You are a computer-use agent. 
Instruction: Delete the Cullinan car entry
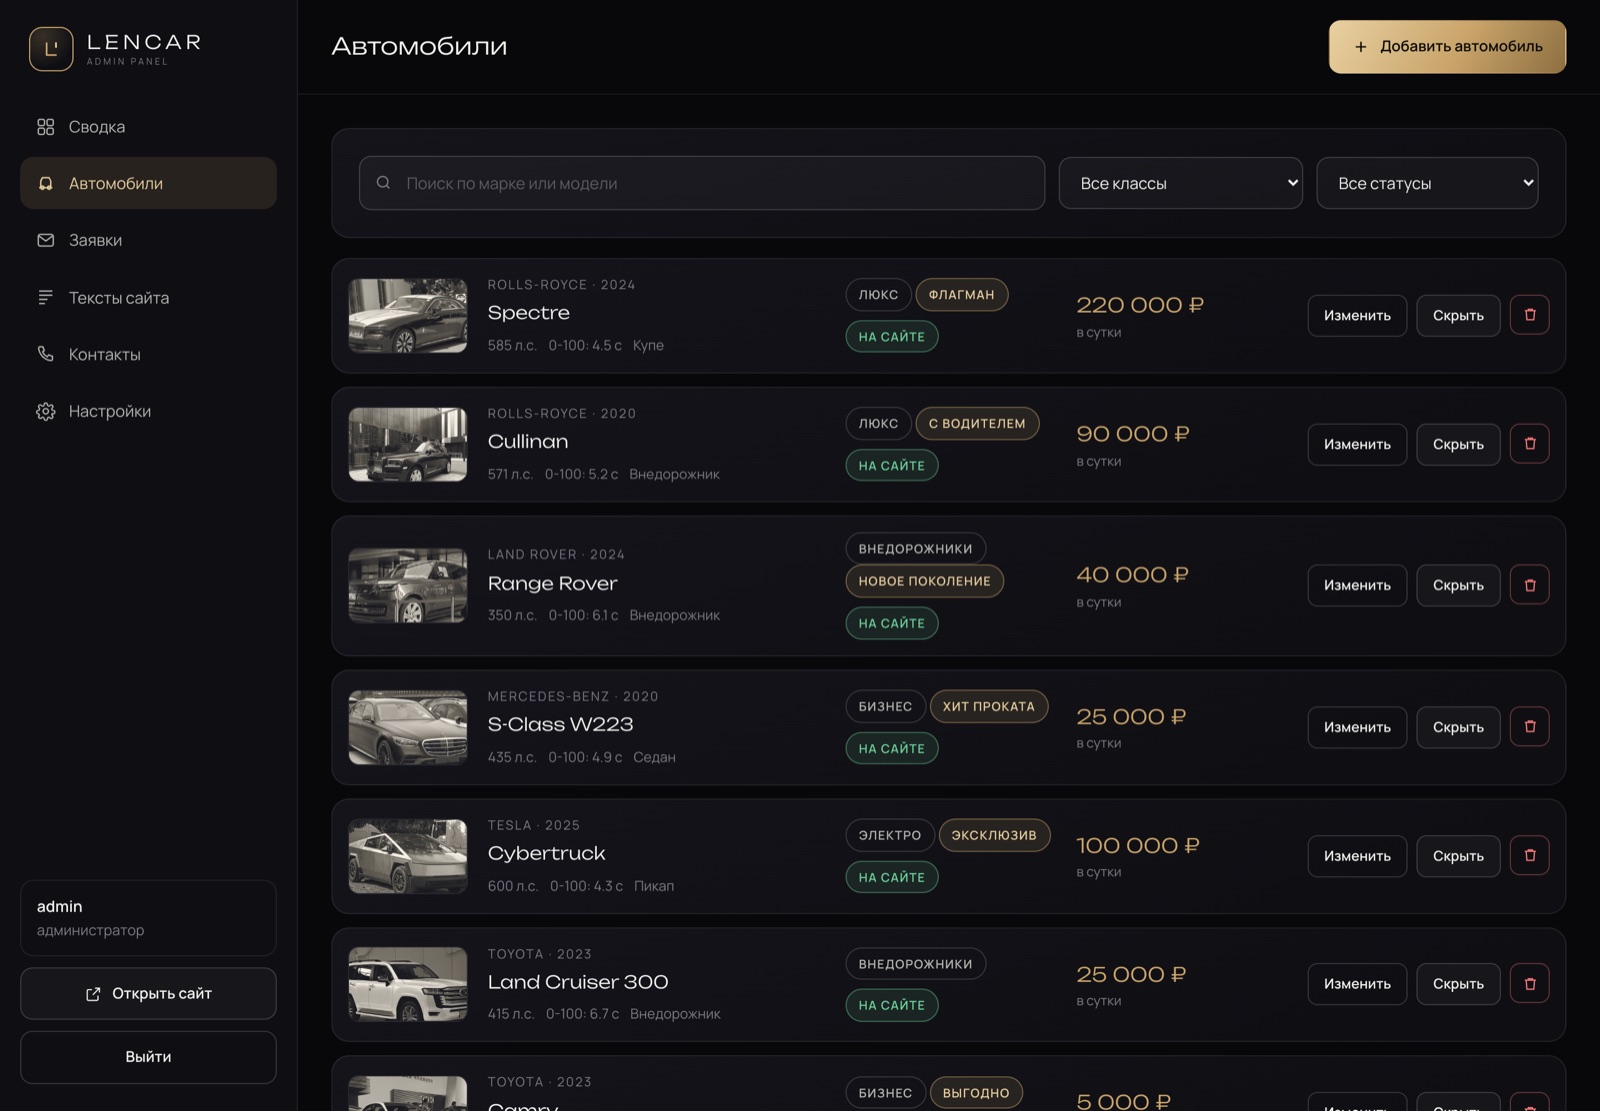click(x=1529, y=444)
